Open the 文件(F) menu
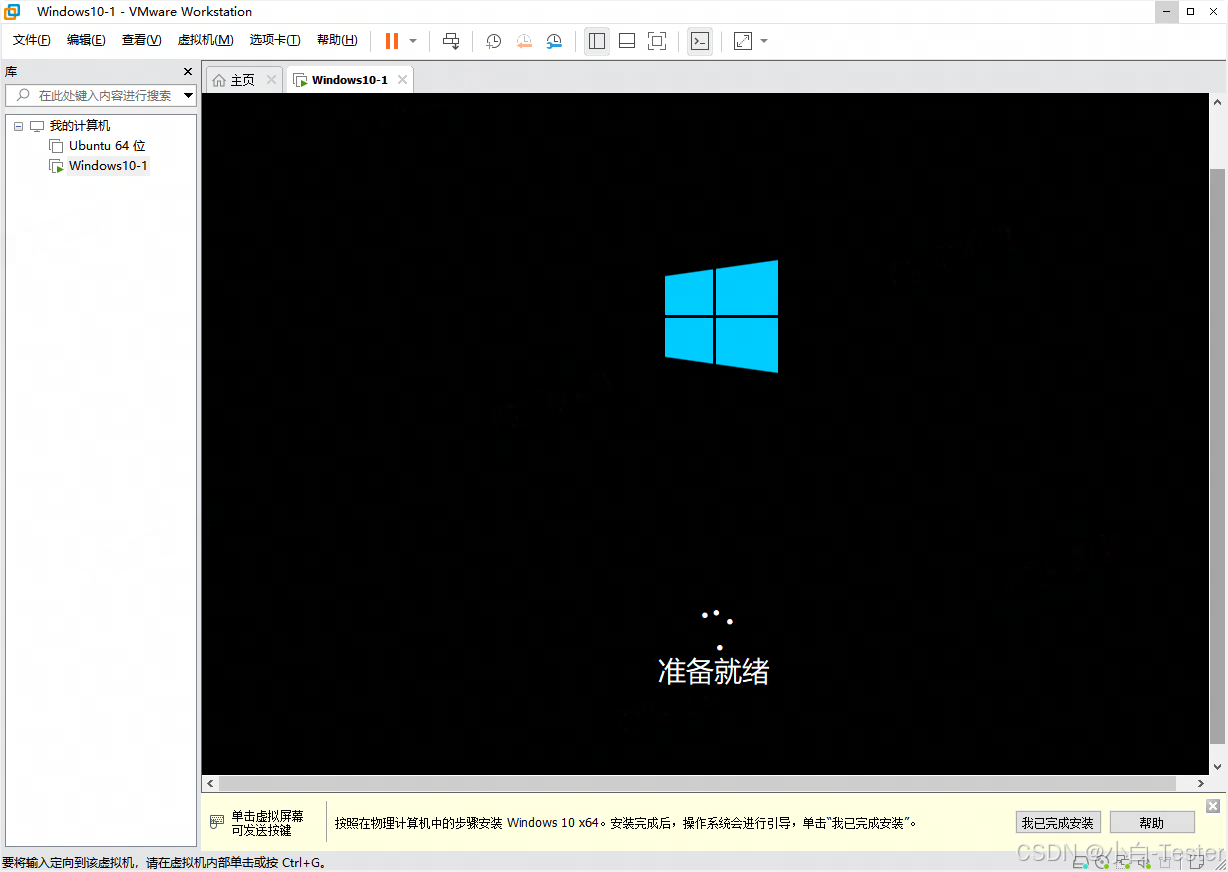The height and width of the screenshot is (872, 1228). click(32, 40)
